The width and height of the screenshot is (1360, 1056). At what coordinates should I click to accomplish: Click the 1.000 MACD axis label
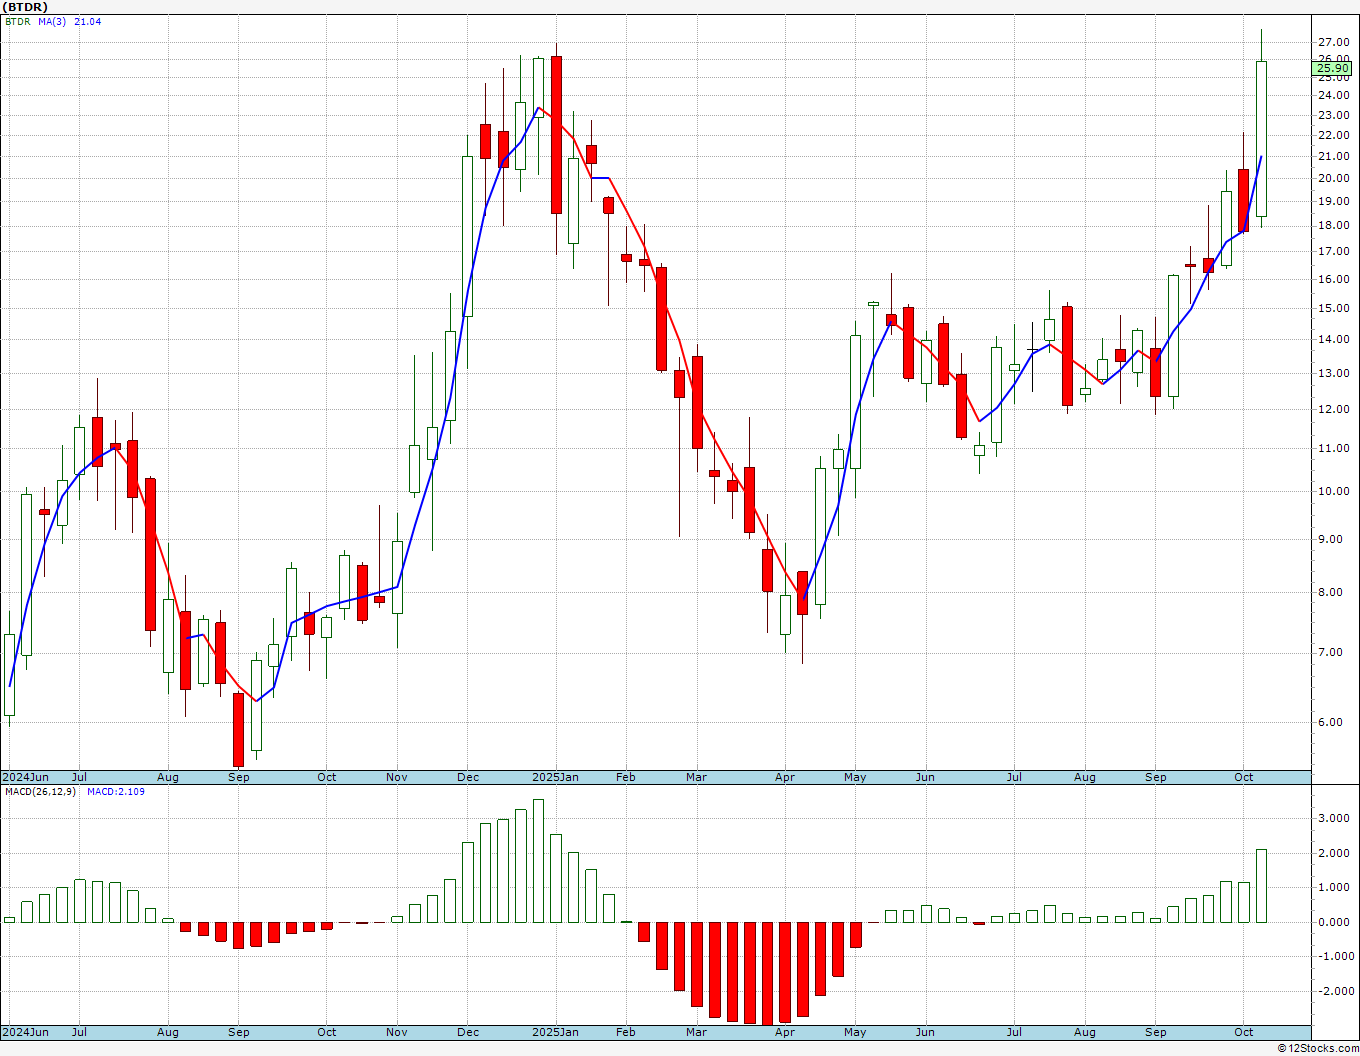pyautogui.click(x=1333, y=888)
